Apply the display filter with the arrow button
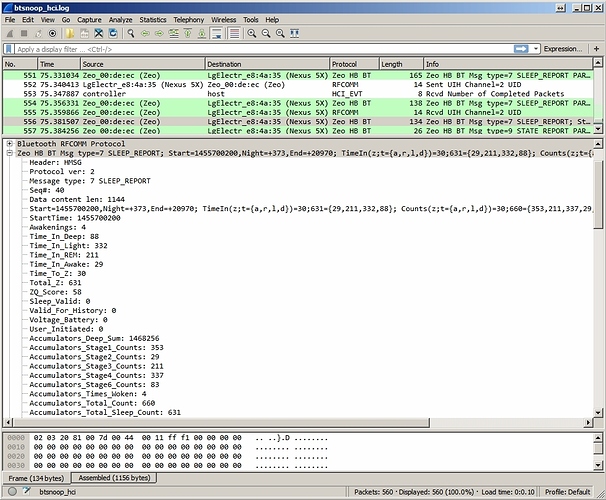 521,49
